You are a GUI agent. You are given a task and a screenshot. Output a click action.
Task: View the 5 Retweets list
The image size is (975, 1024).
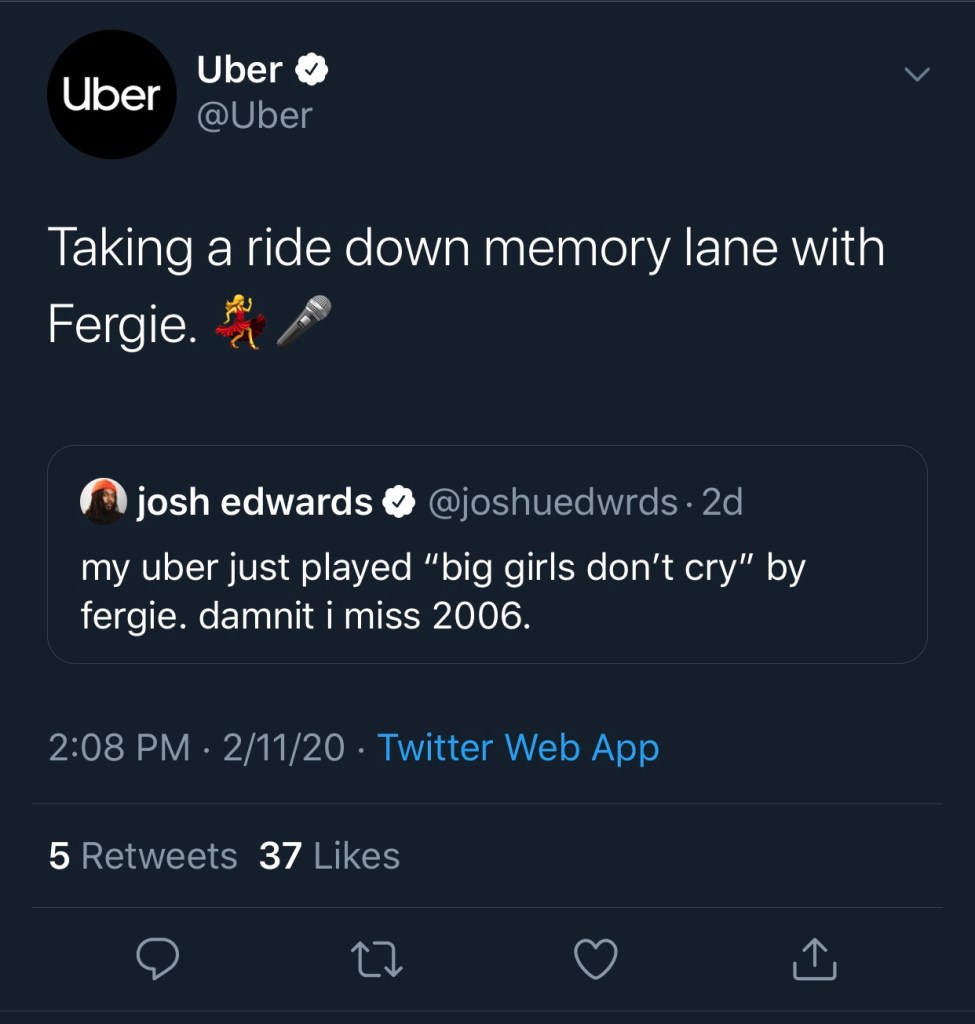[x=143, y=856]
